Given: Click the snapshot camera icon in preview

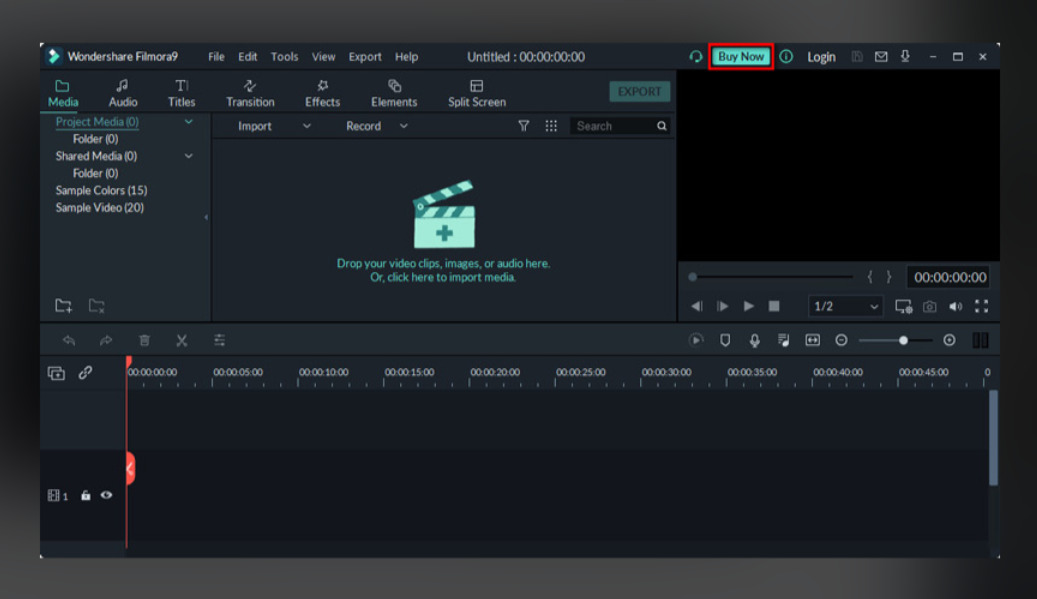Looking at the screenshot, I should click(x=930, y=307).
